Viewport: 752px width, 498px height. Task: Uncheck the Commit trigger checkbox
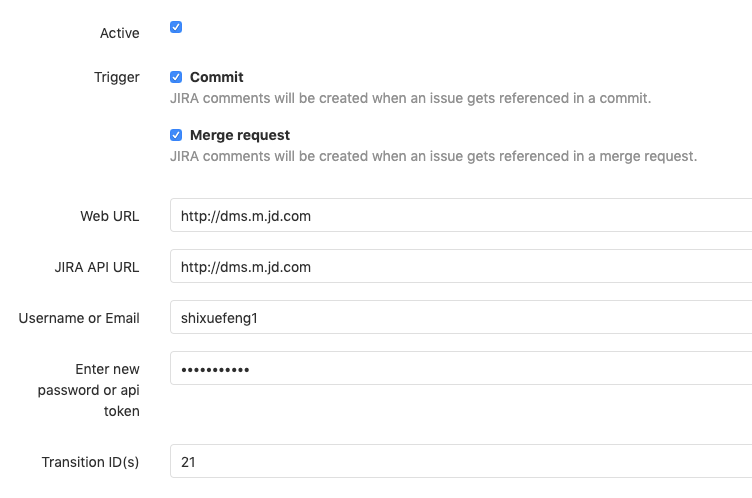(176, 77)
